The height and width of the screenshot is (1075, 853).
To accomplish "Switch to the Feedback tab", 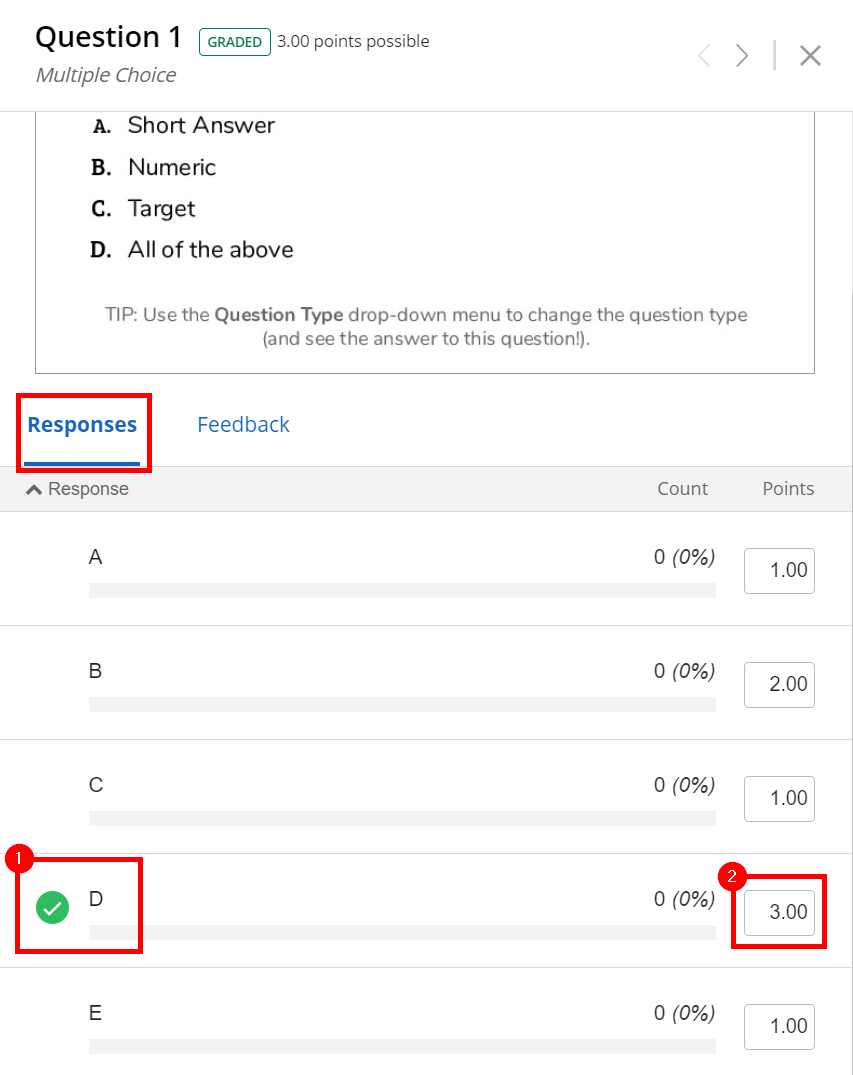I will pyautogui.click(x=243, y=424).
